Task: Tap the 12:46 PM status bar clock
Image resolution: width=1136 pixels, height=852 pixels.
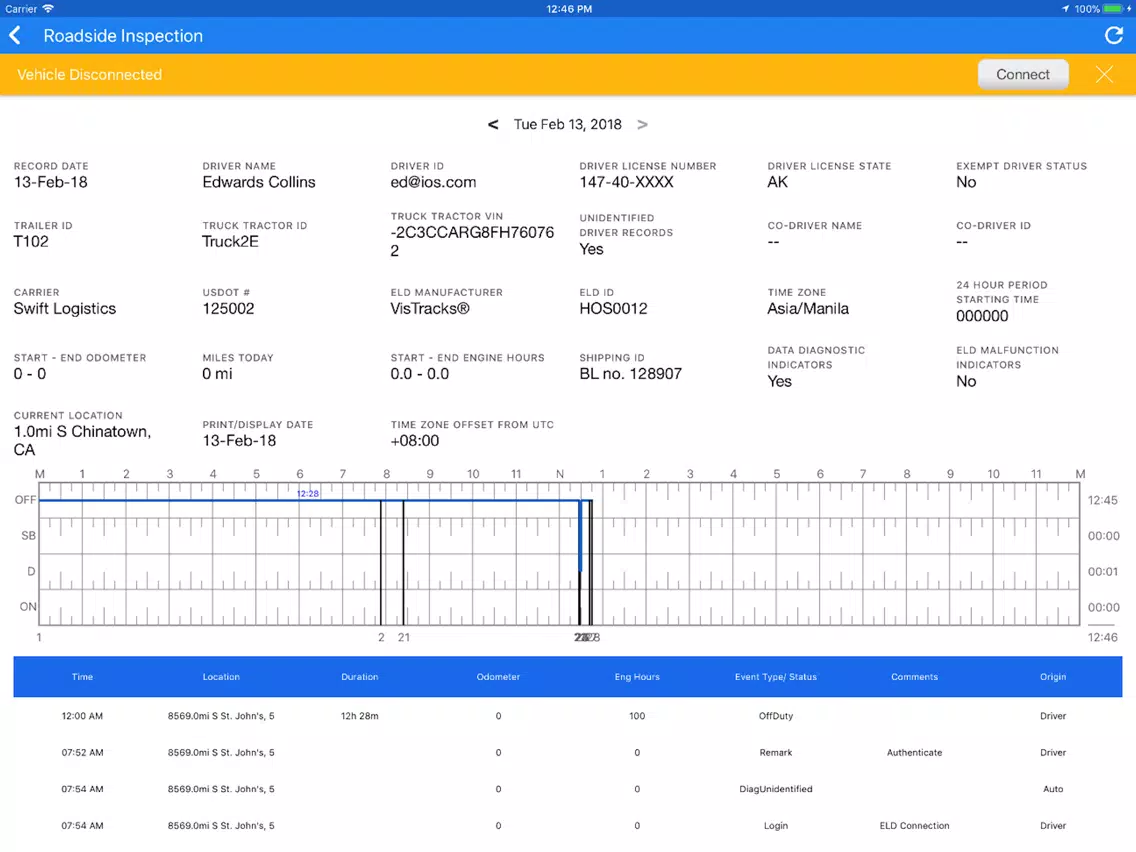Action: (569, 9)
